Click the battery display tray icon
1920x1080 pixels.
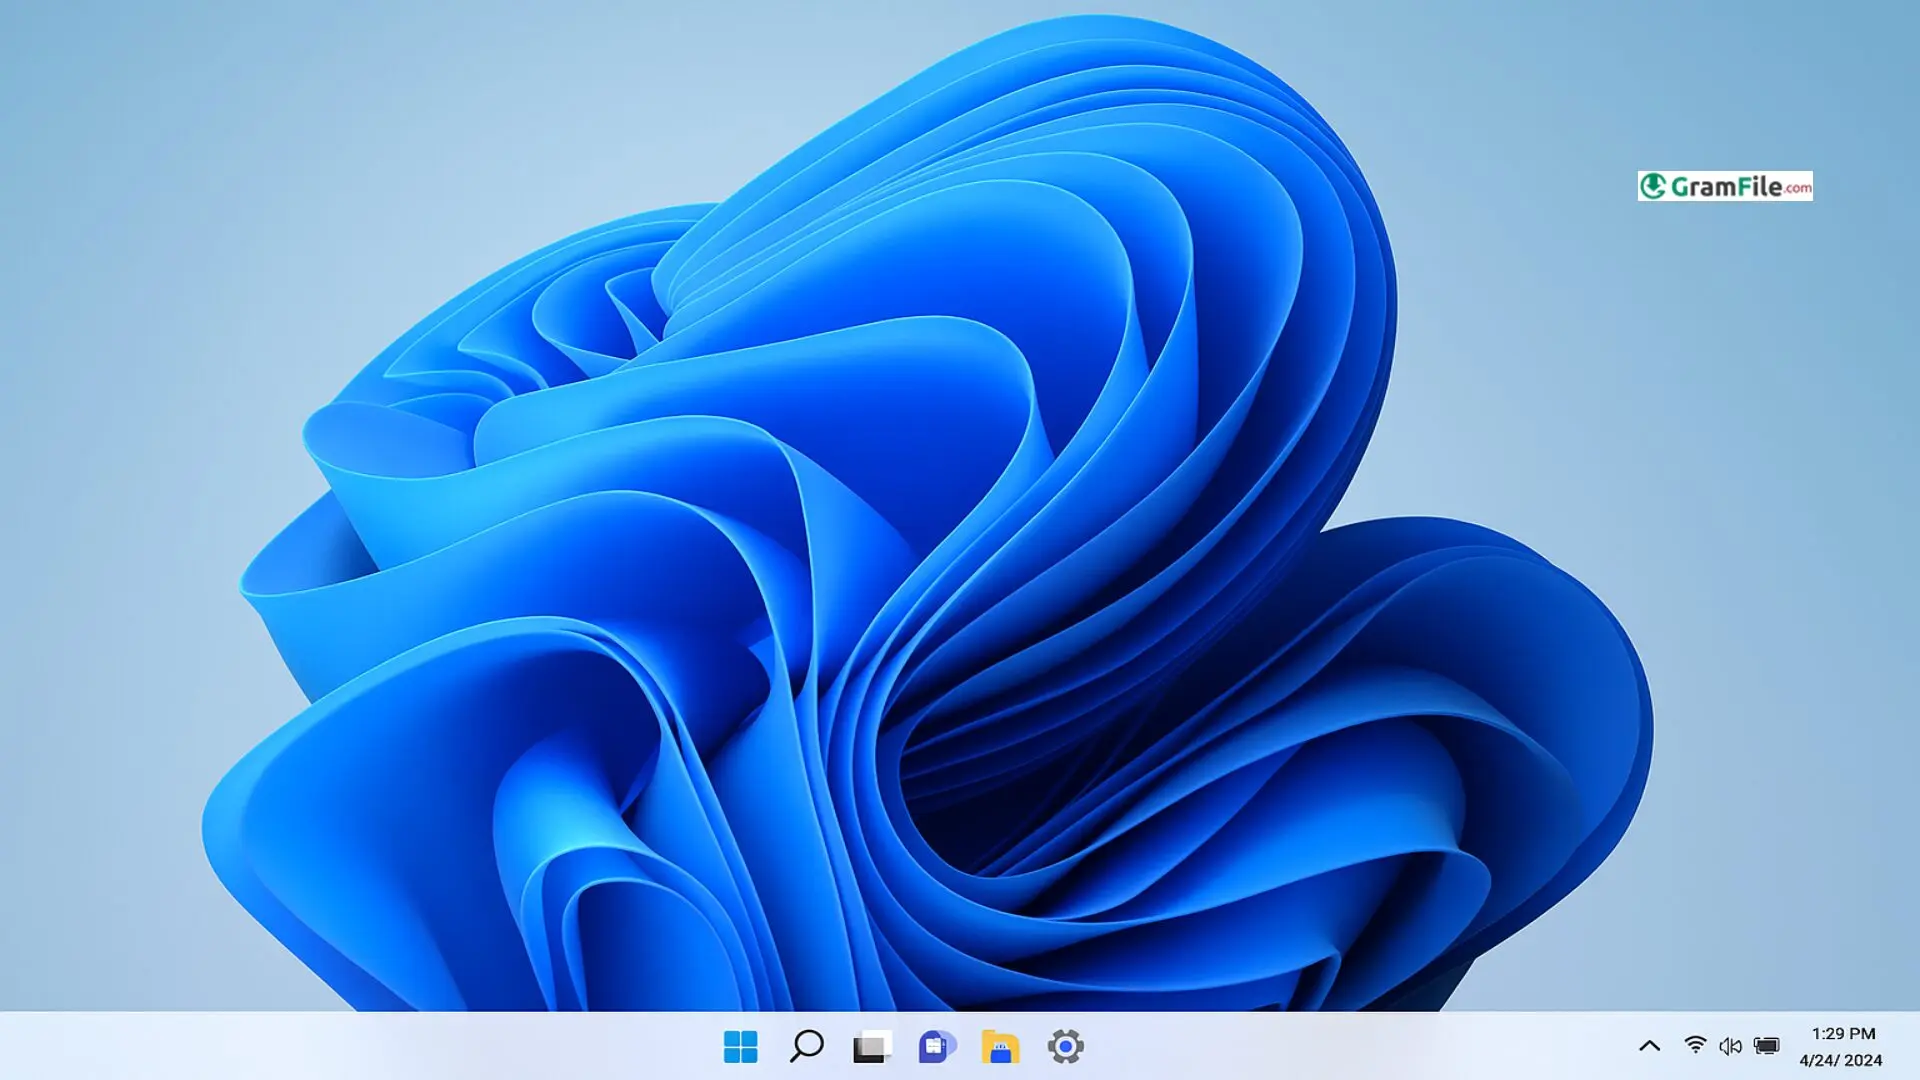(1767, 1047)
